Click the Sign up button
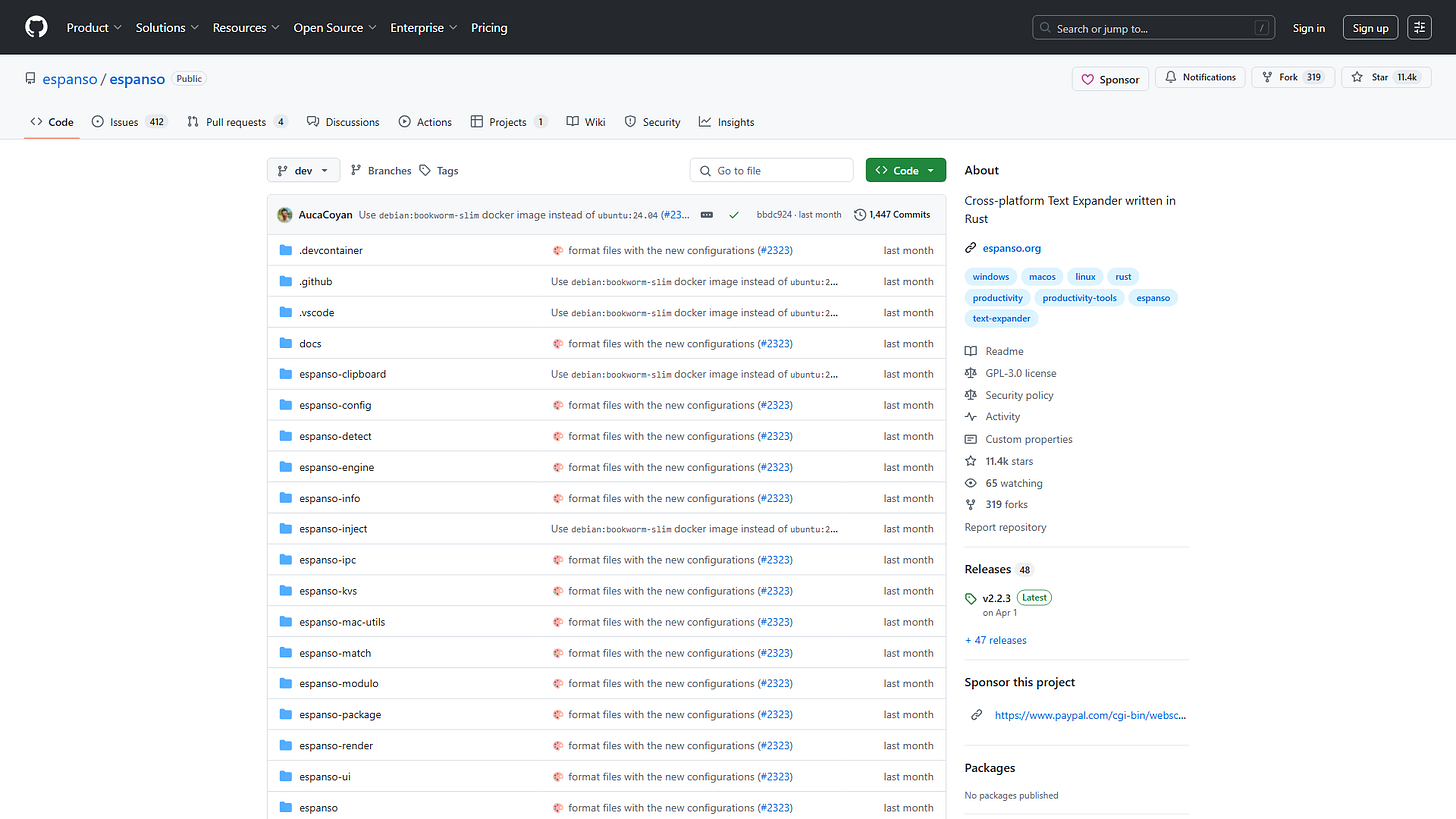 pos(1370,28)
